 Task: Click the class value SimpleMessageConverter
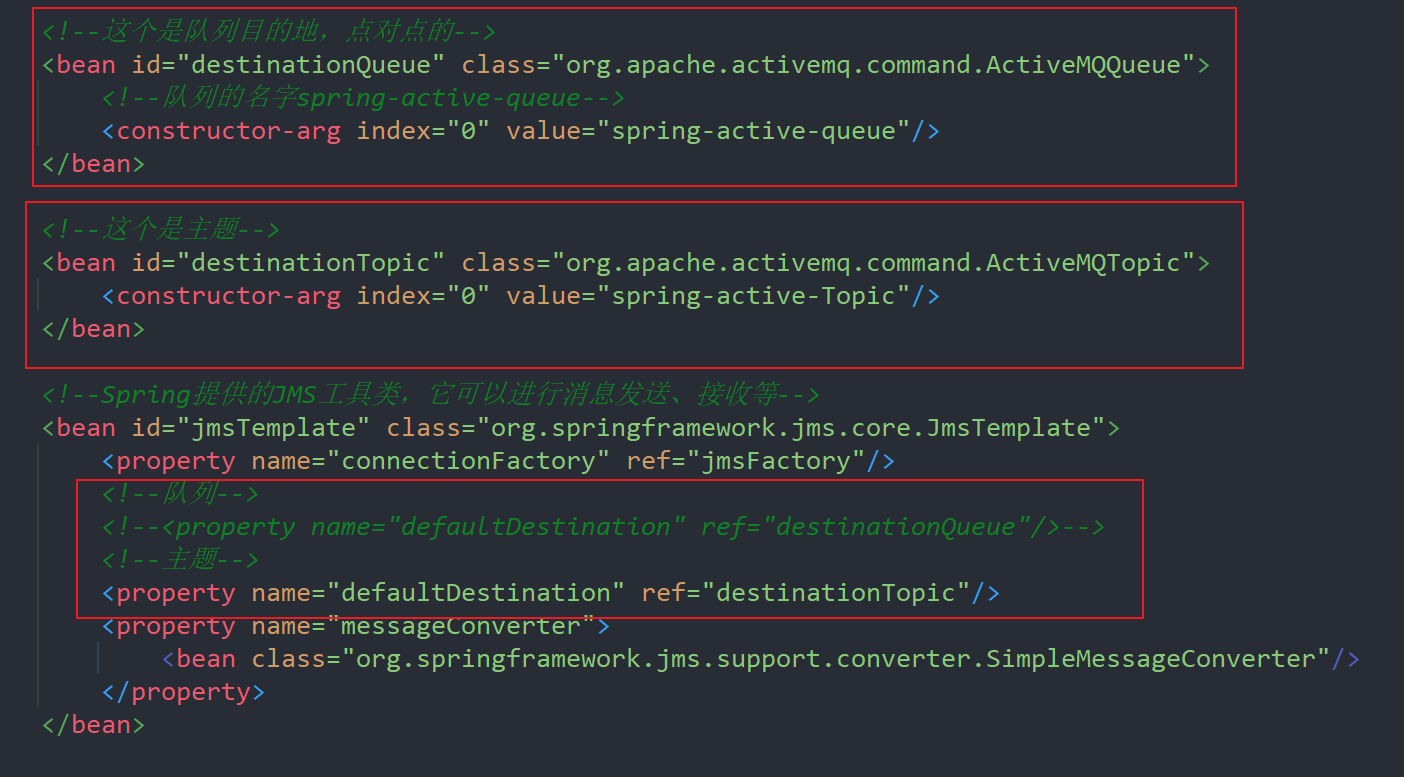click(x=836, y=659)
